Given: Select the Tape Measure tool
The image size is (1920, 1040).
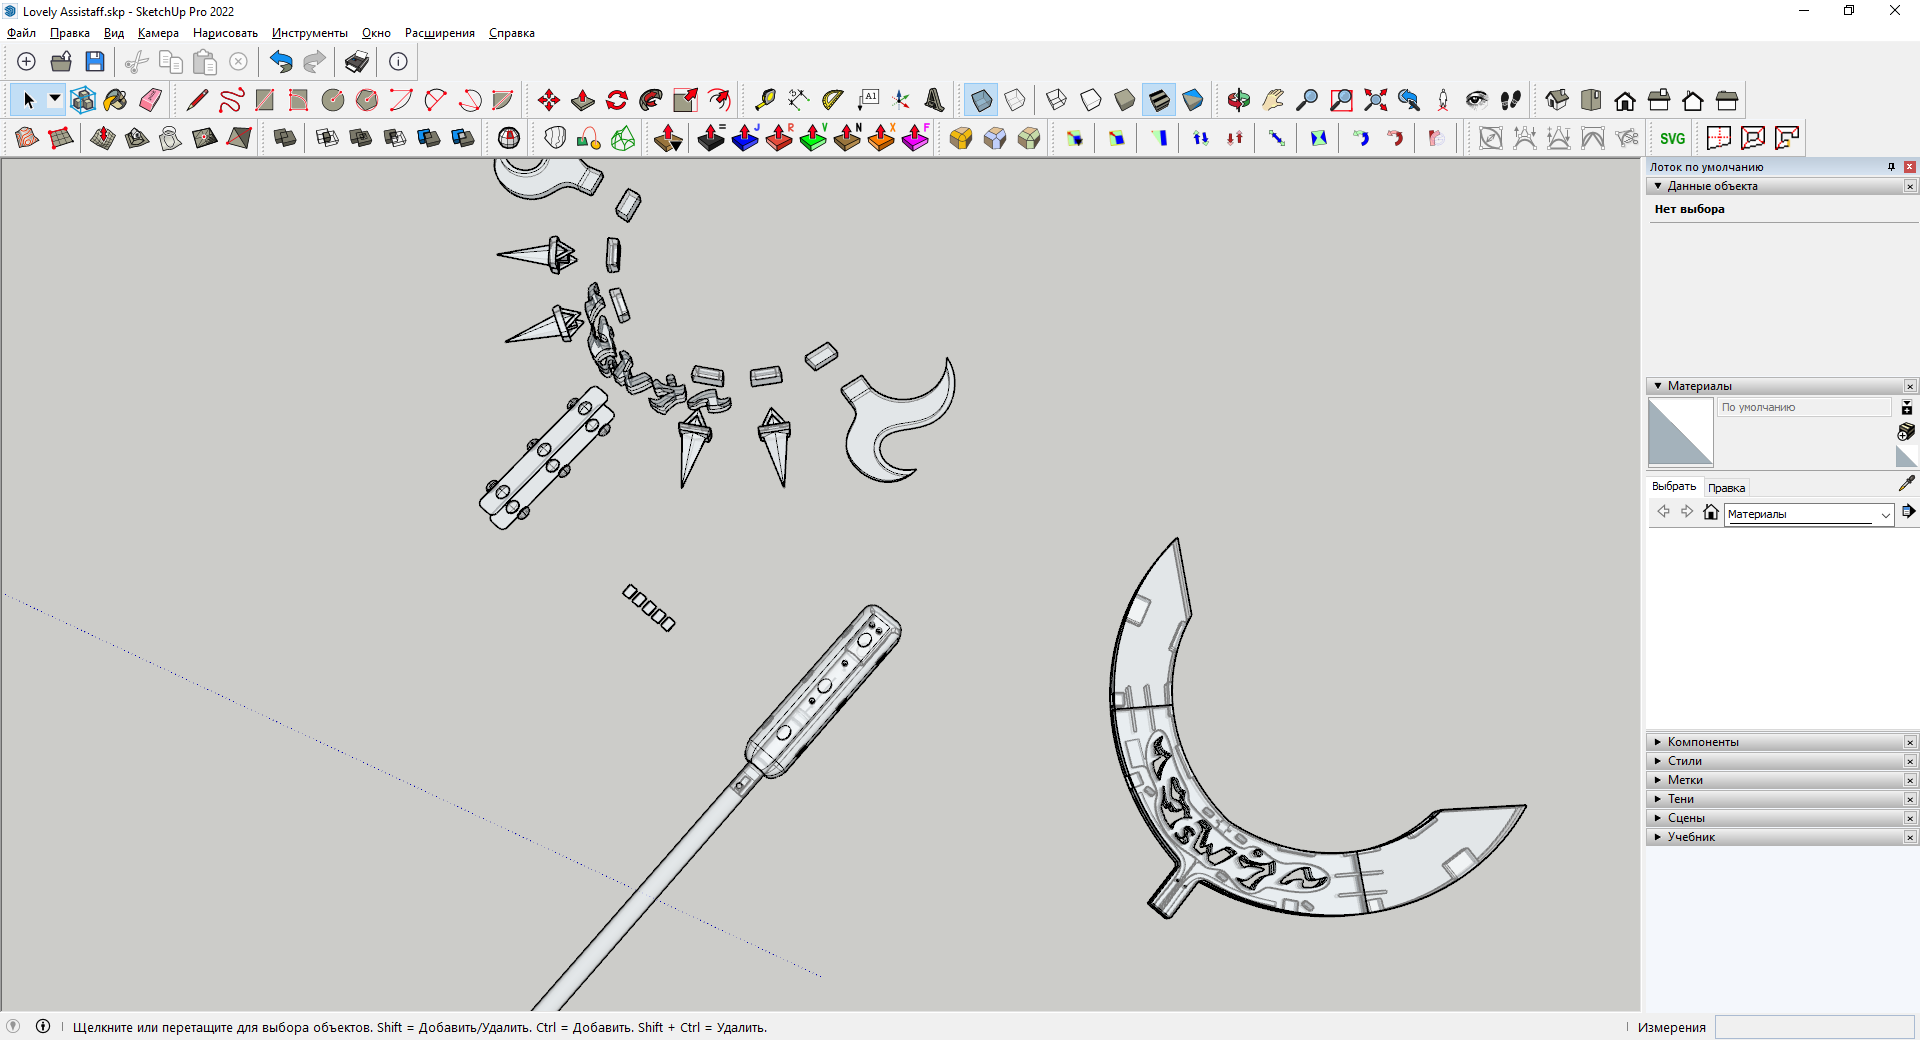Looking at the screenshot, I should [x=765, y=100].
